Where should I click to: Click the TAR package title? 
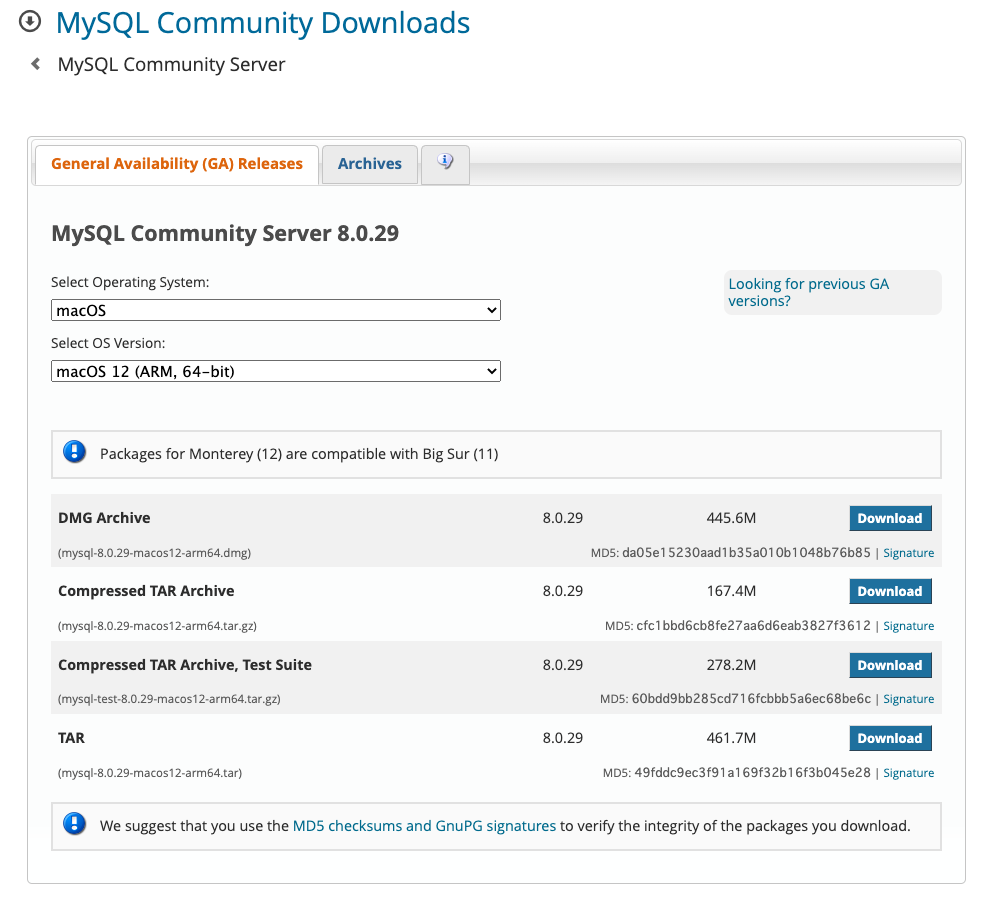click(71, 738)
